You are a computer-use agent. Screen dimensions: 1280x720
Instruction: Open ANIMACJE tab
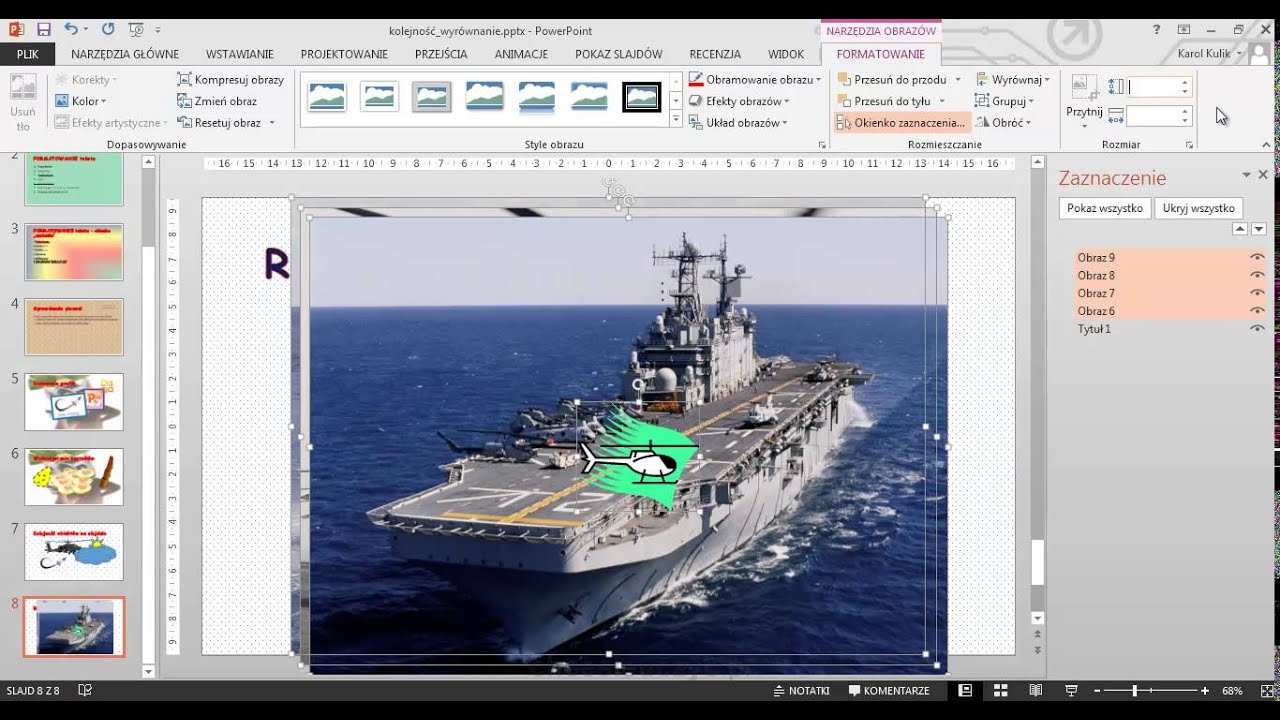tap(521, 54)
